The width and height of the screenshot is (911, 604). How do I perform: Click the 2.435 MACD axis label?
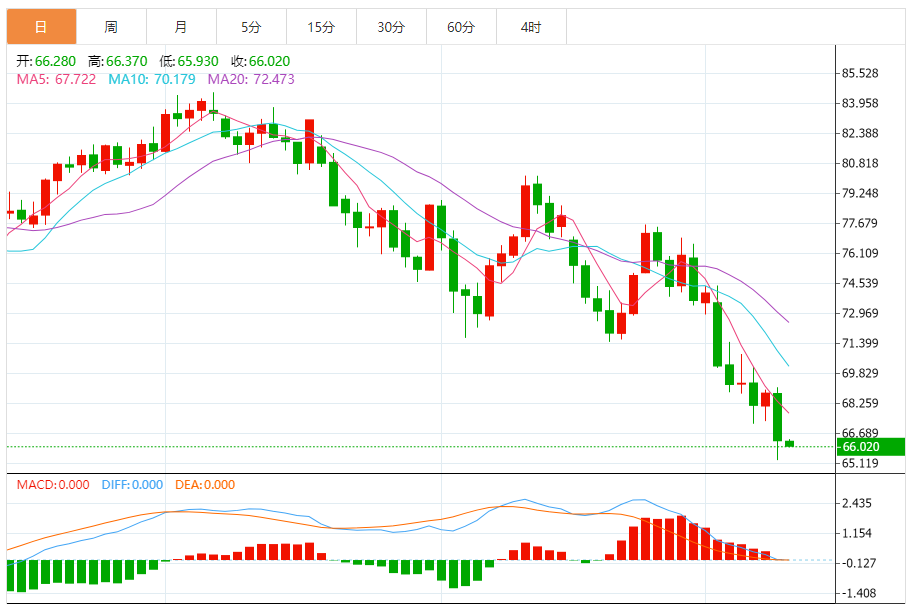[x=857, y=504]
